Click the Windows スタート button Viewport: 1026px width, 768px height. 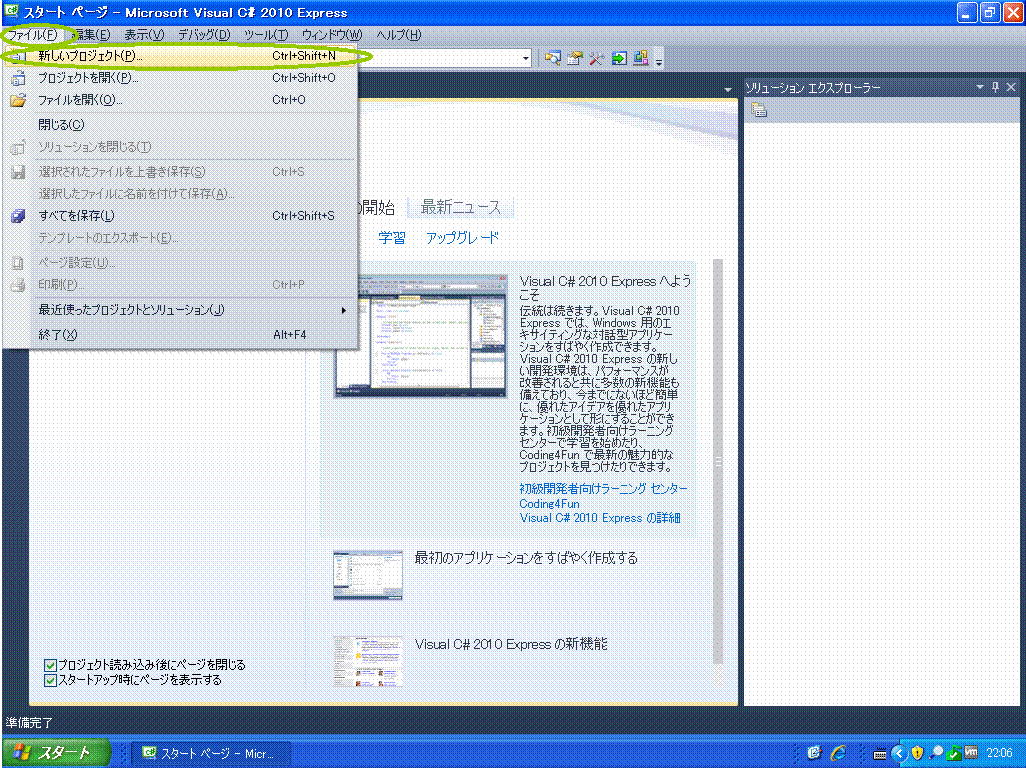pos(55,753)
